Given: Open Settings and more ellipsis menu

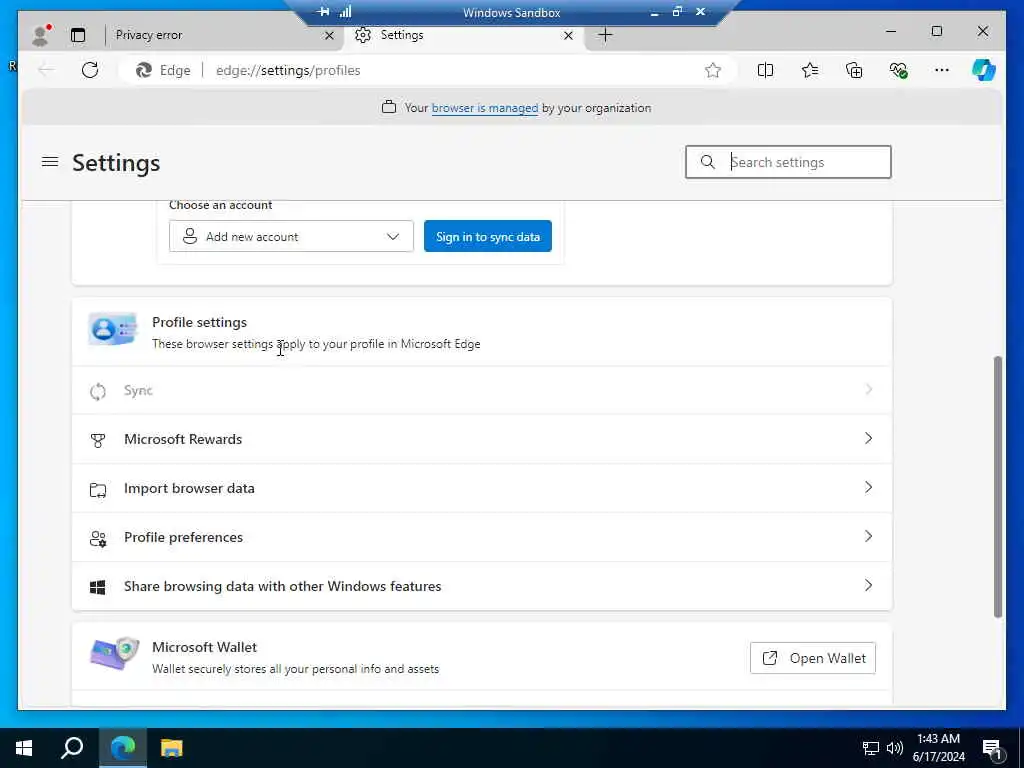Looking at the screenshot, I should [x=942, y=70].
